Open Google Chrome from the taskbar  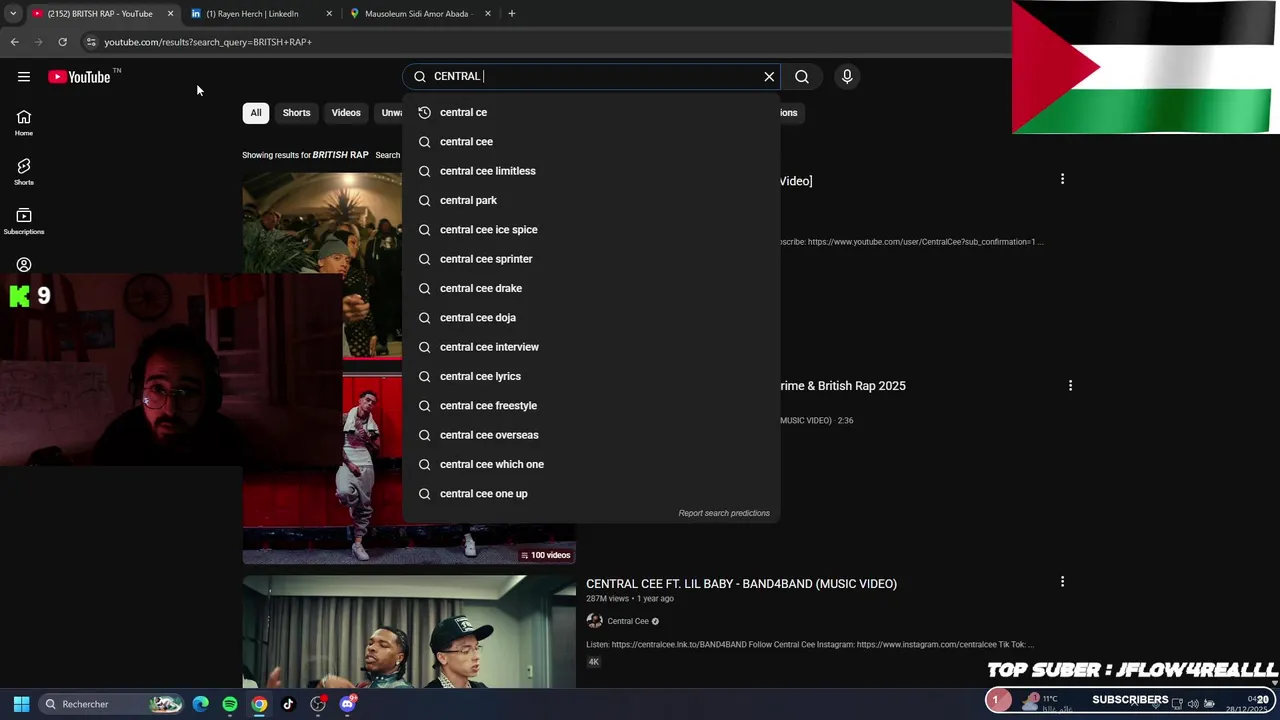click(259, 704)
